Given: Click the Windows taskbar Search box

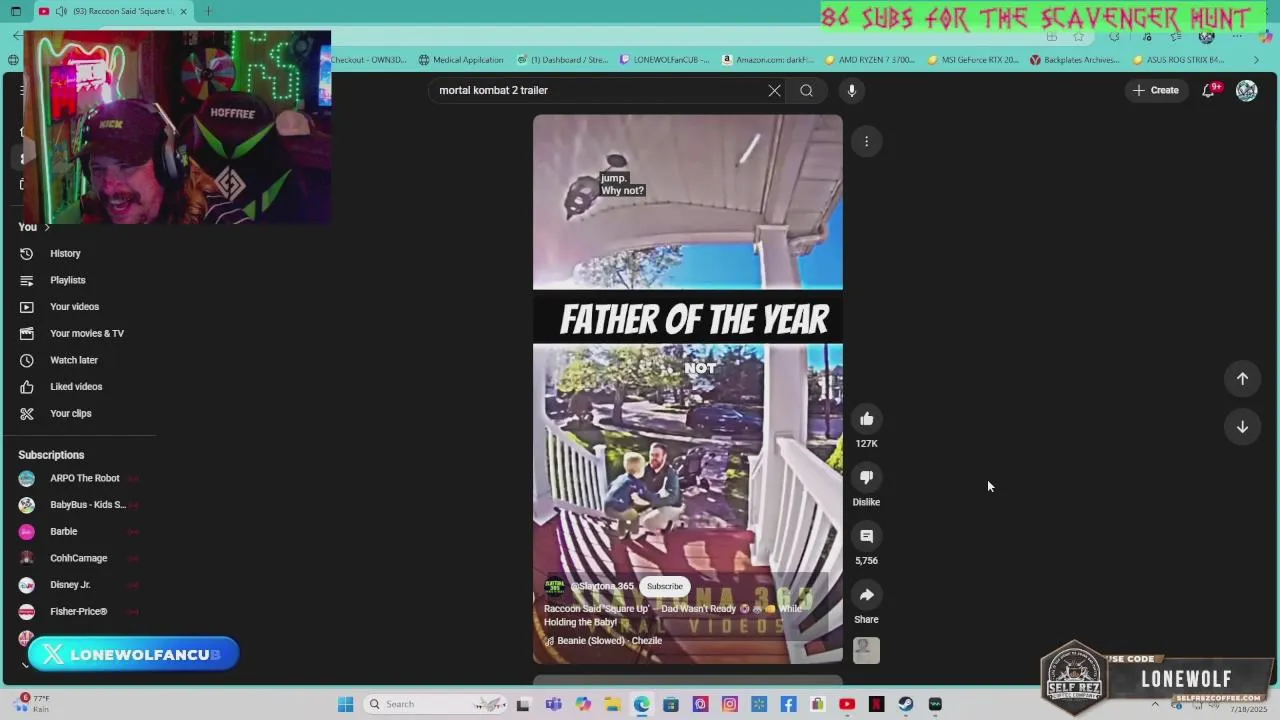Looking at the screenshot, I should [437, 704].
